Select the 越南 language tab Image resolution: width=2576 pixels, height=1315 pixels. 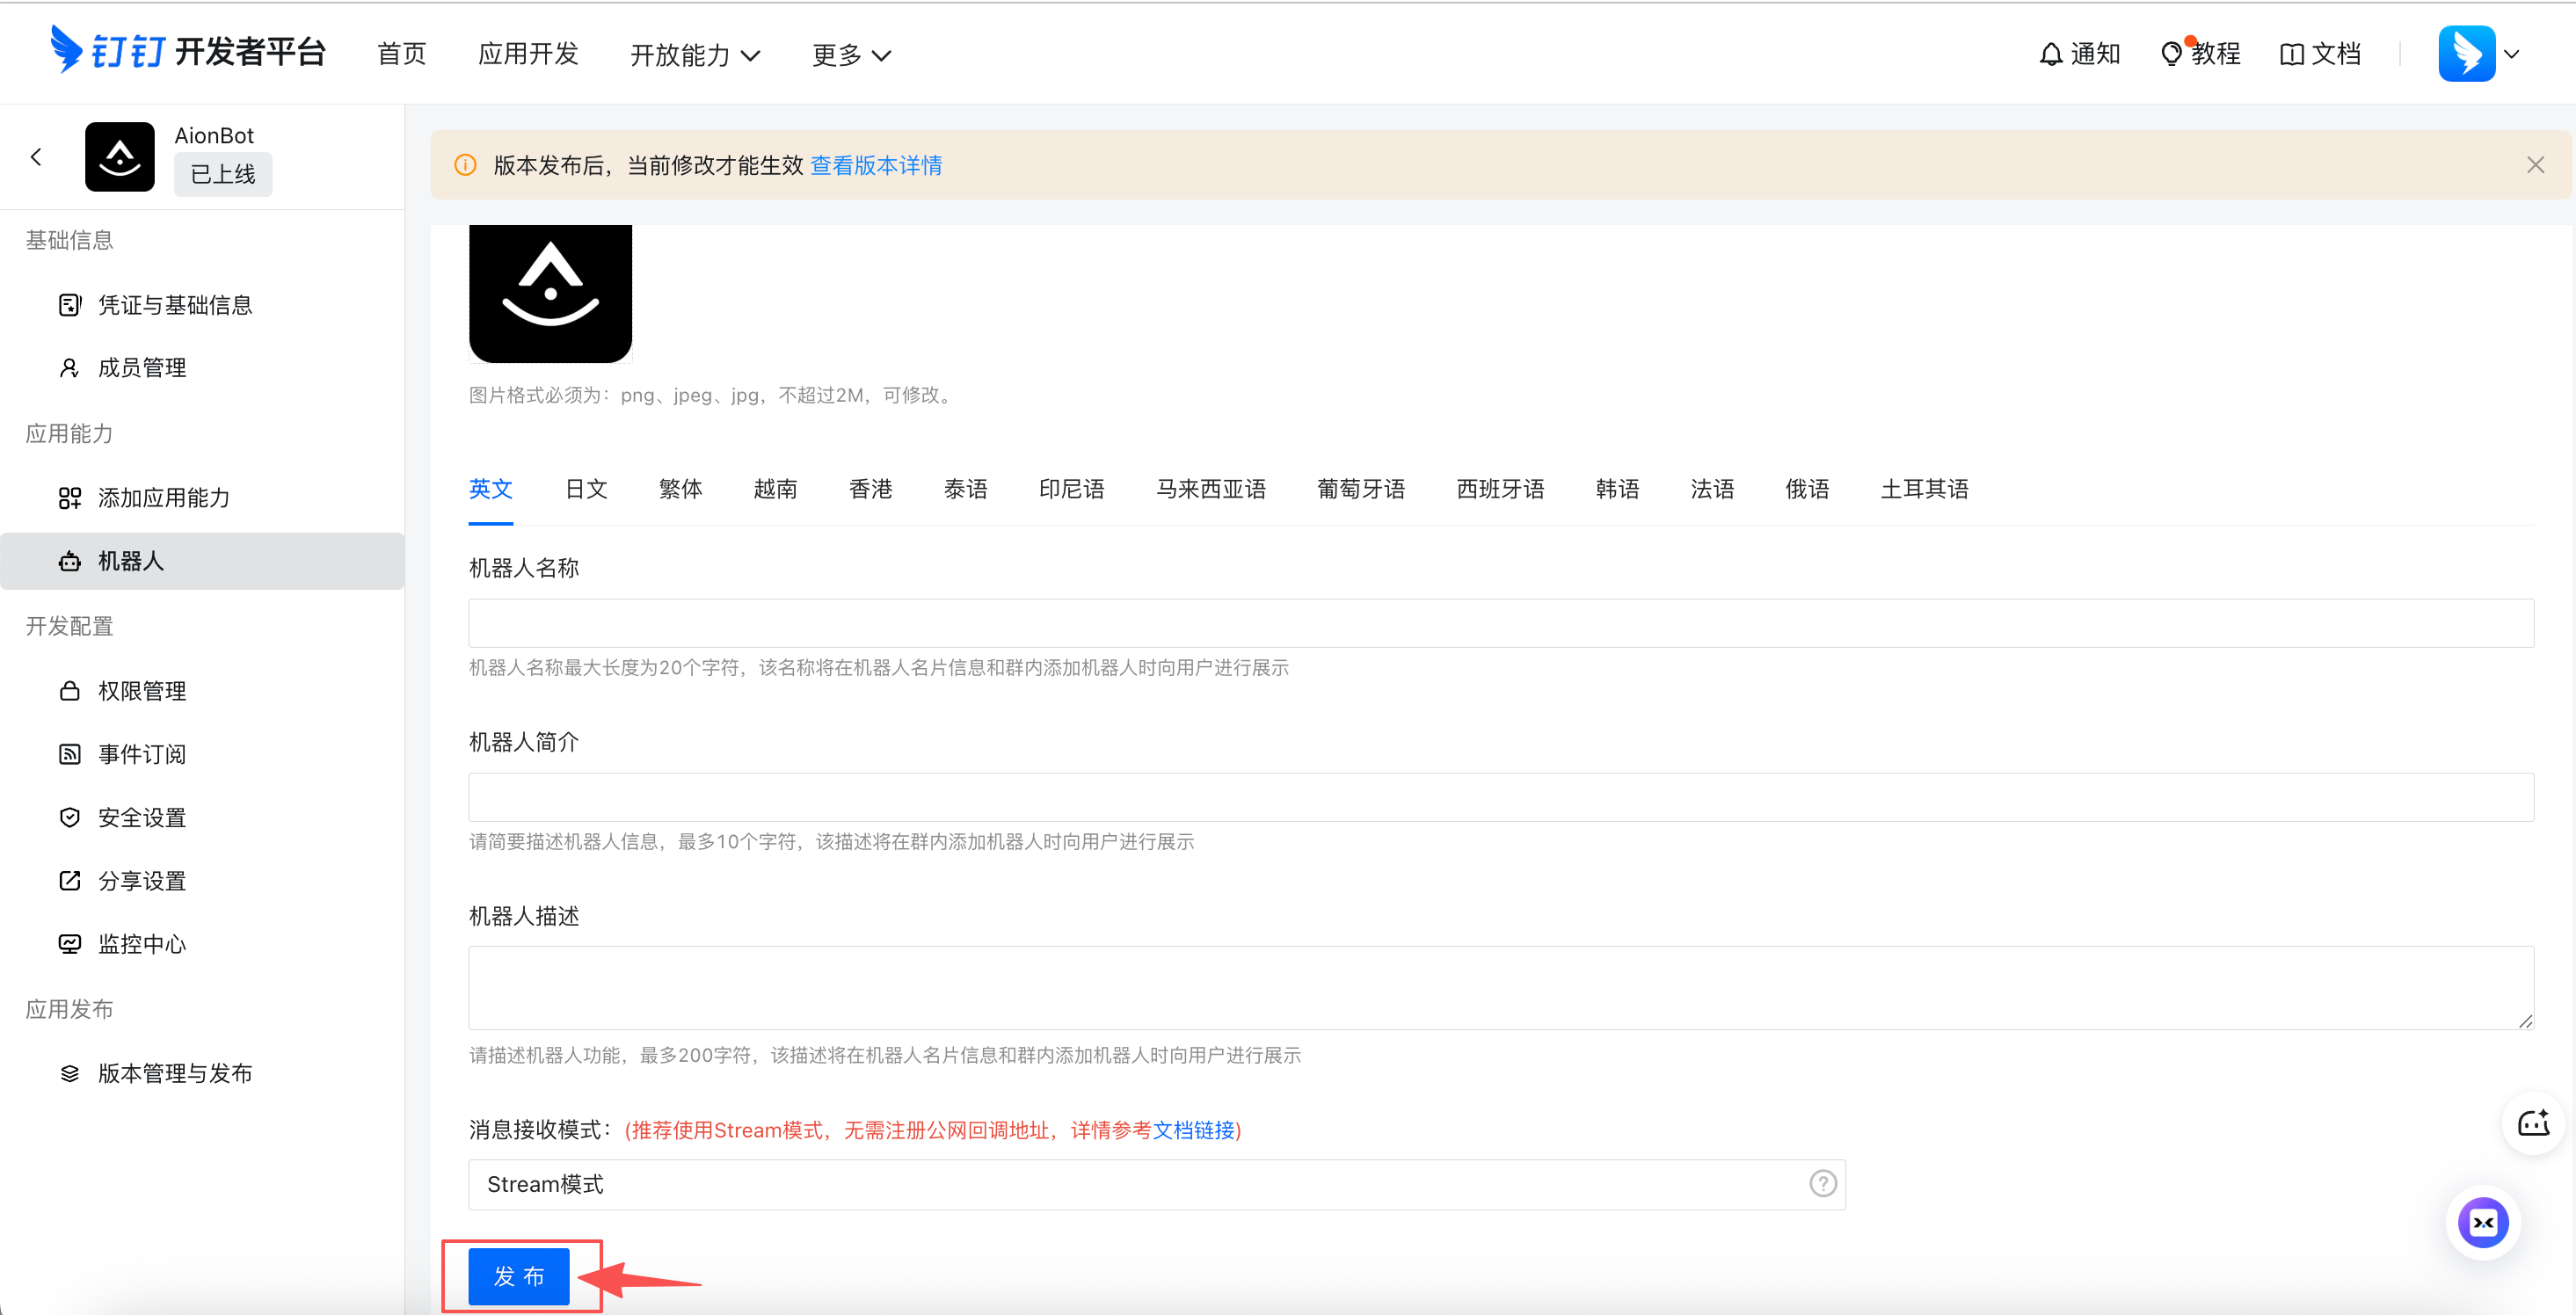tap(776, 489)
